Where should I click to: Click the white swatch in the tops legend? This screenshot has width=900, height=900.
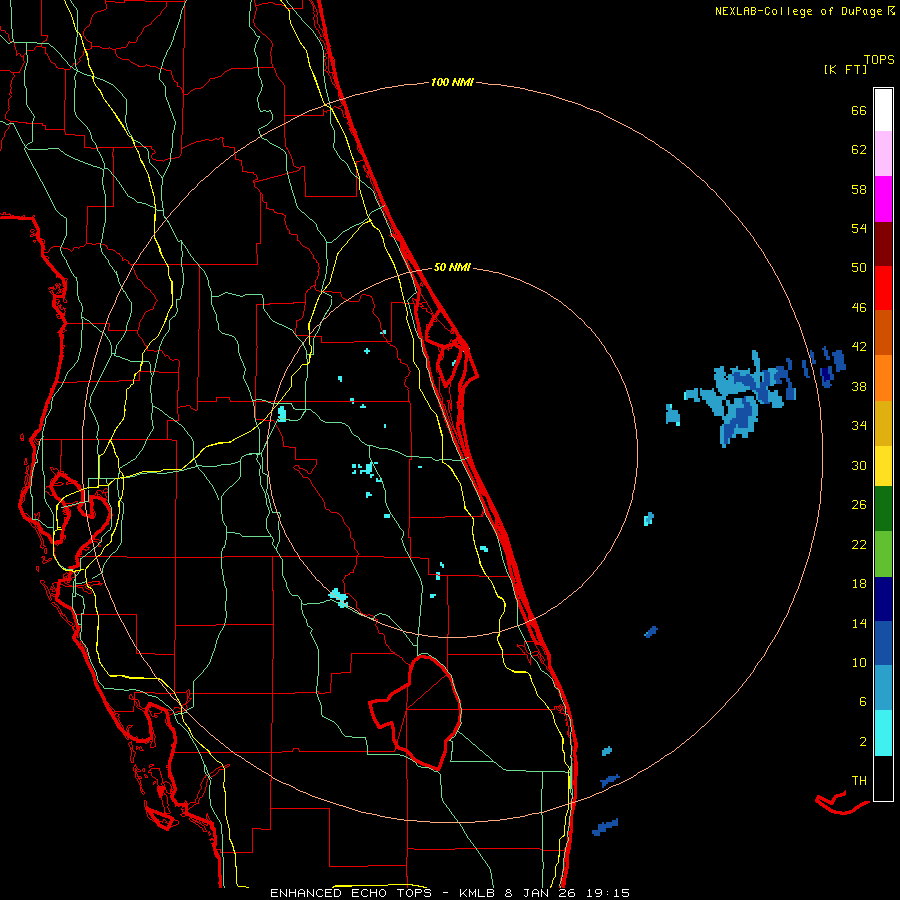(883, 110)
